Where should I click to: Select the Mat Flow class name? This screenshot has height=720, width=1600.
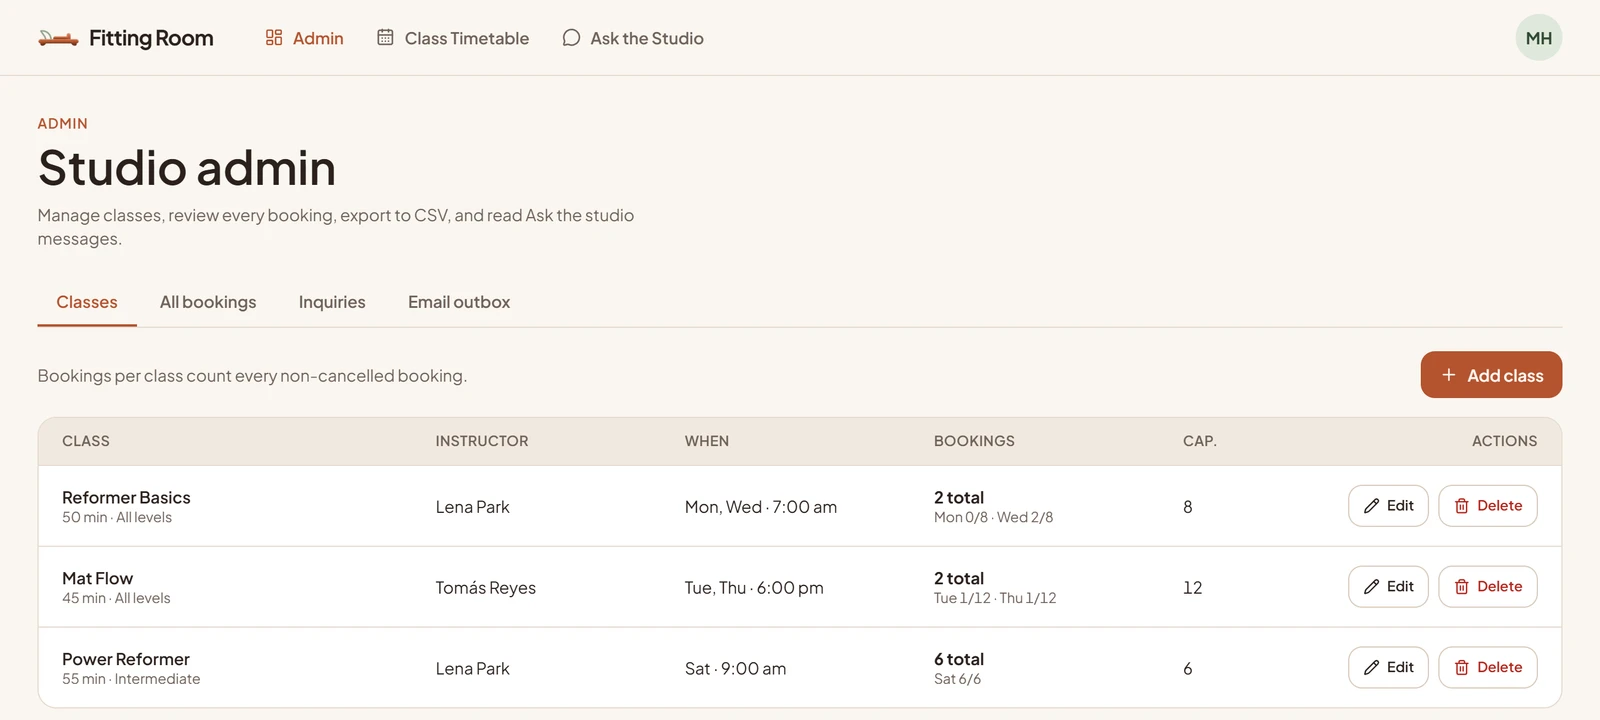[x=97, y=578]
